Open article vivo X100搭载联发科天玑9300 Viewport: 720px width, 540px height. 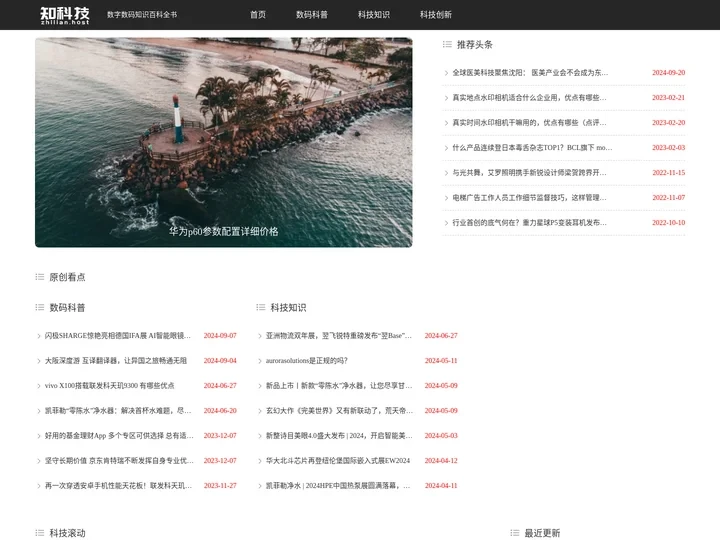click(x=109, y=386)
